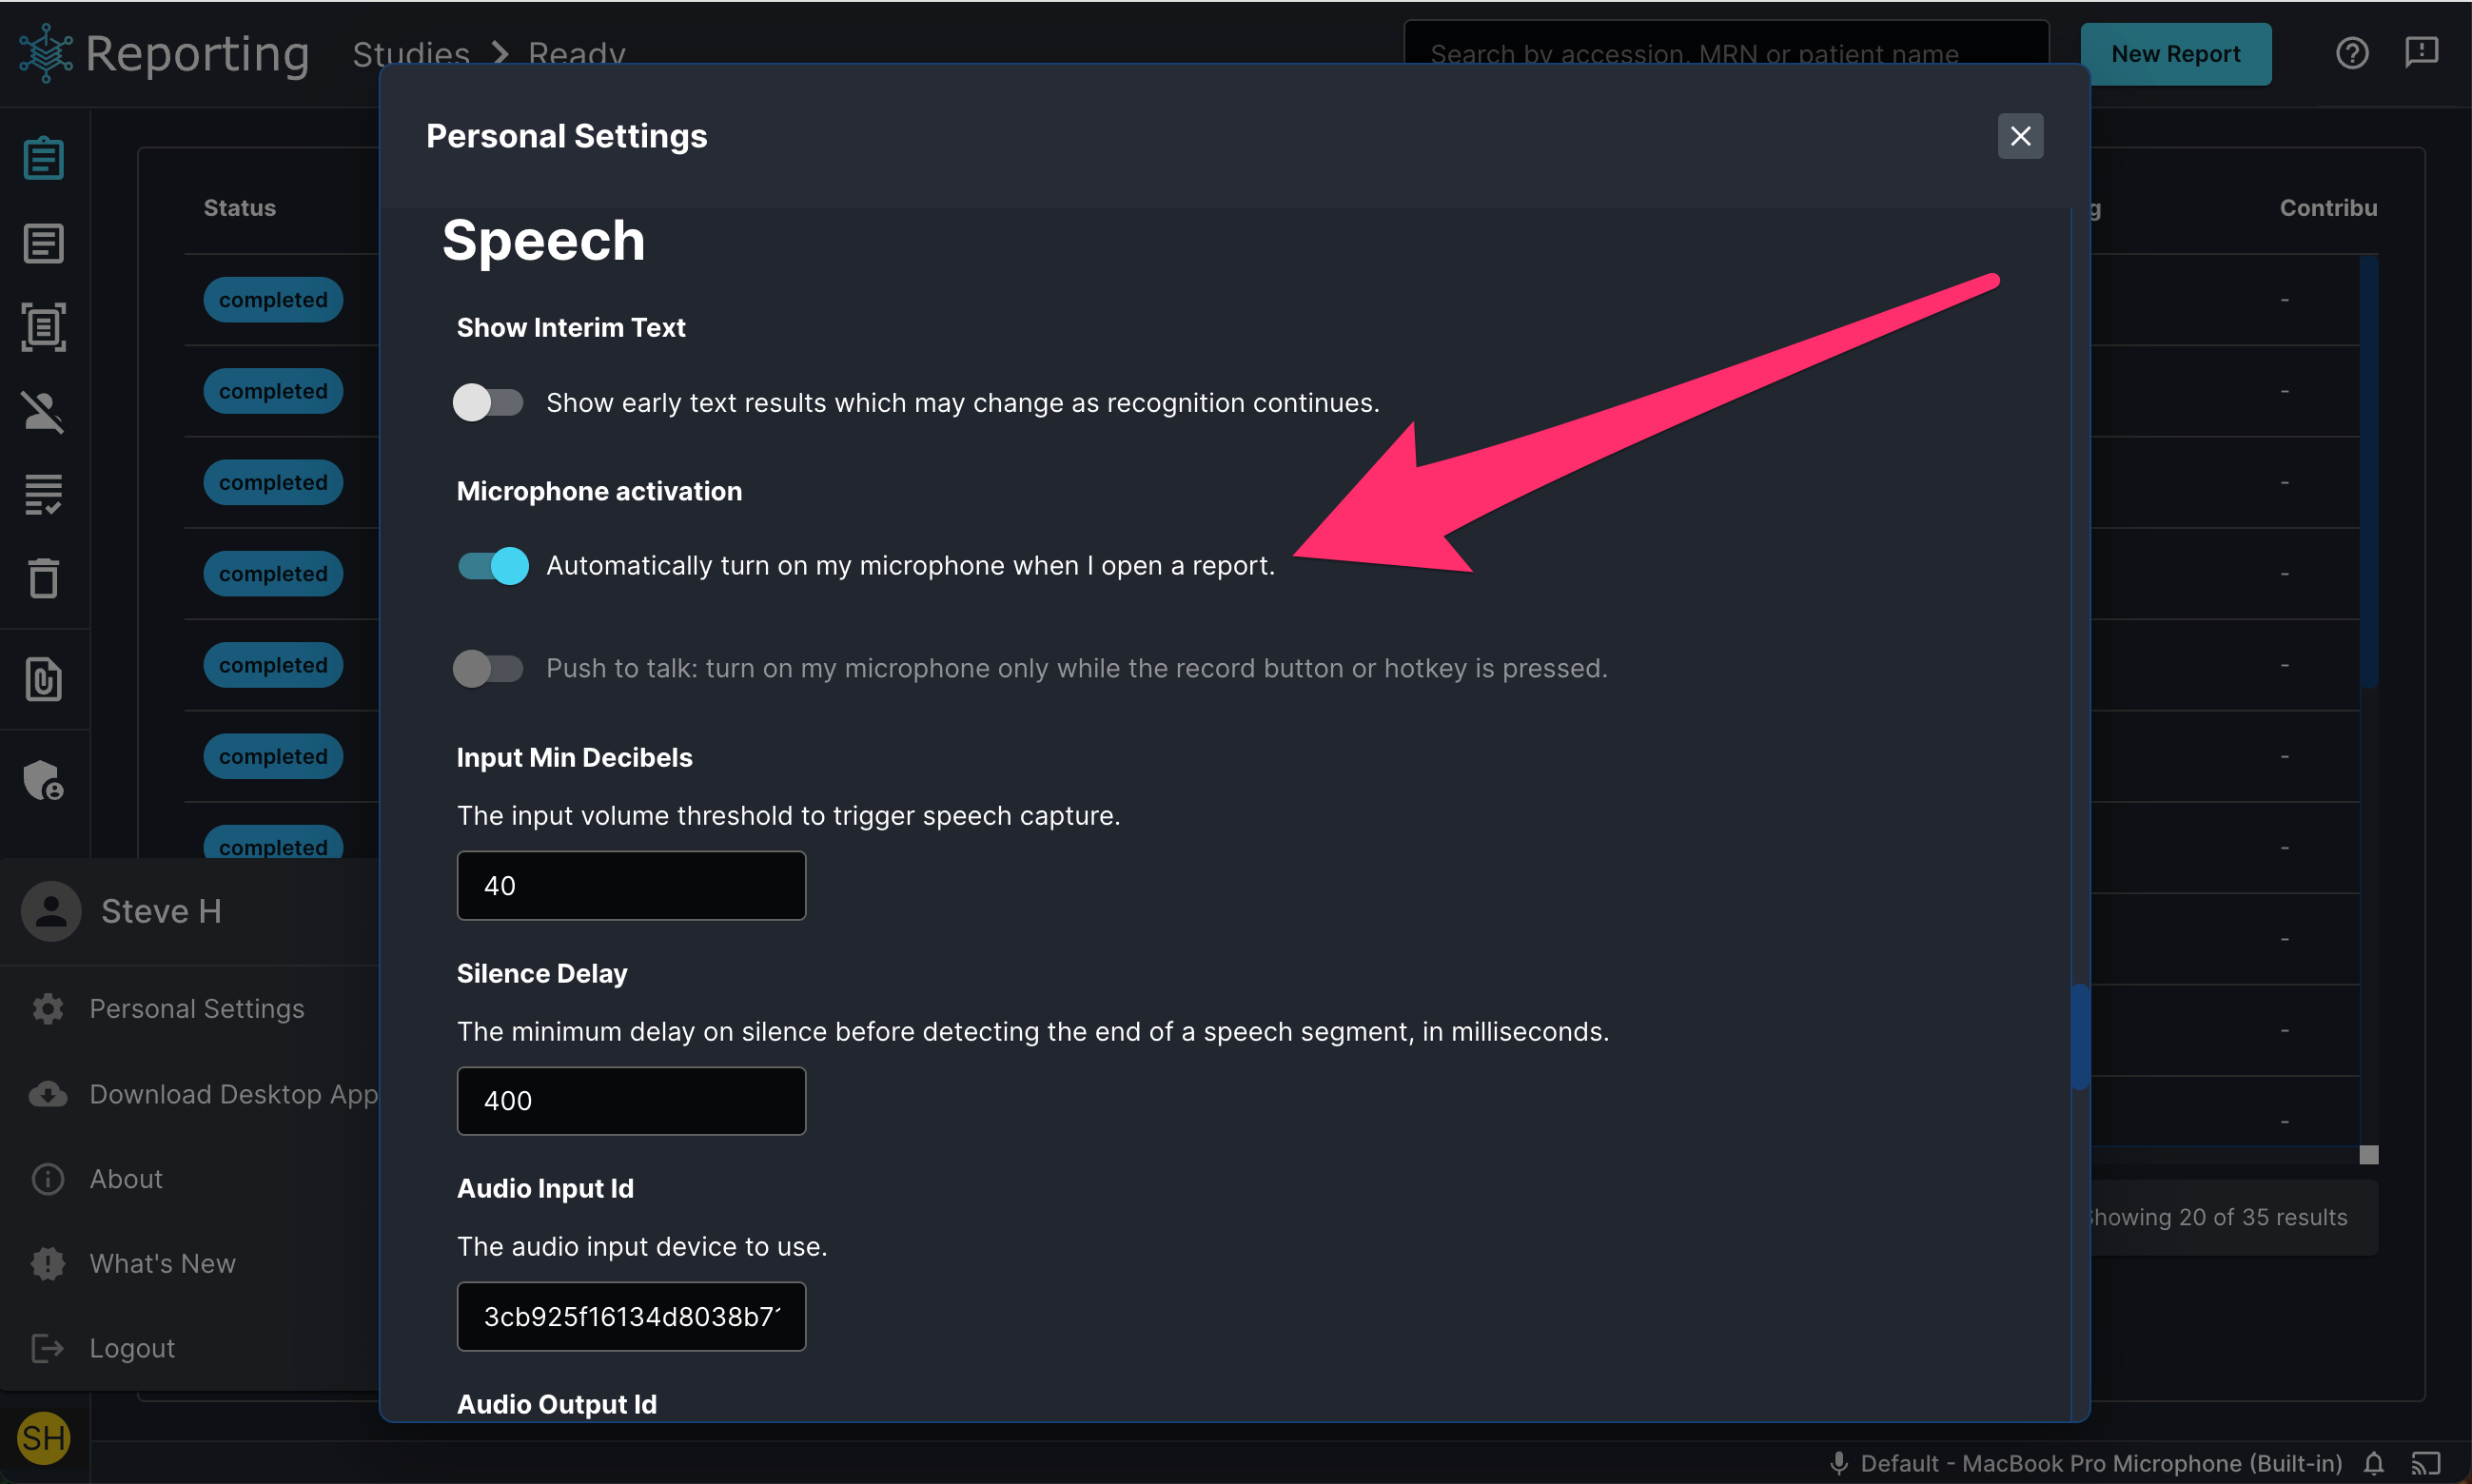Click the Silence Delay input field

631,1101
